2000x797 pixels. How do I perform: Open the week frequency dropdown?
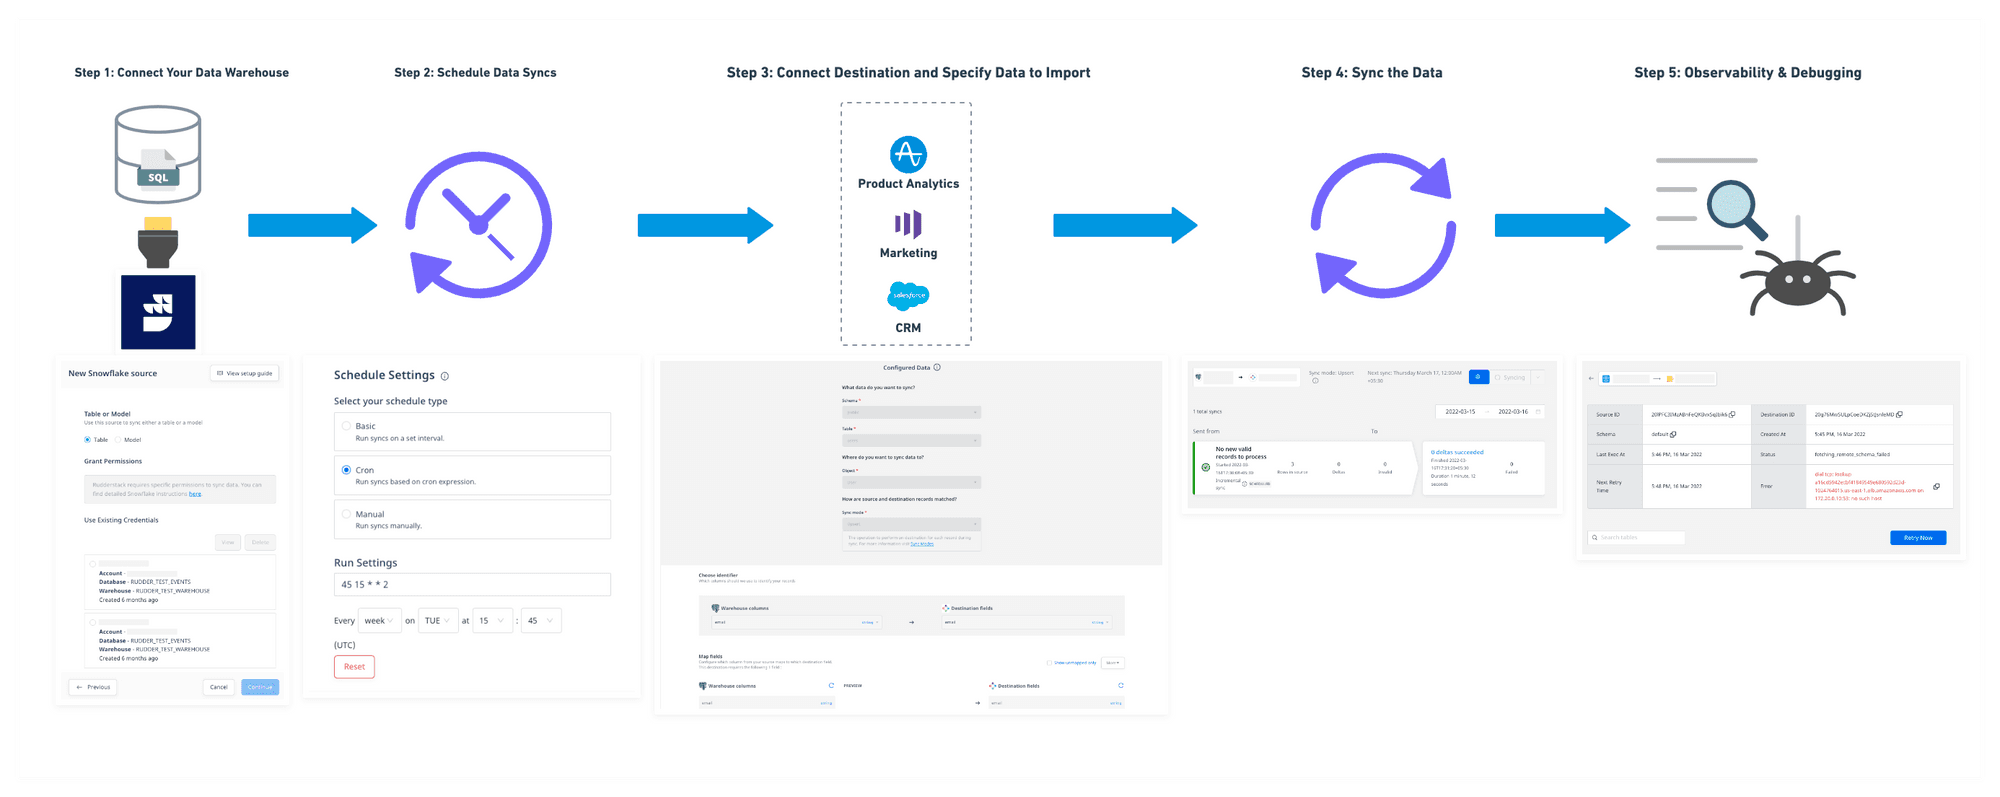coord(379,621)
